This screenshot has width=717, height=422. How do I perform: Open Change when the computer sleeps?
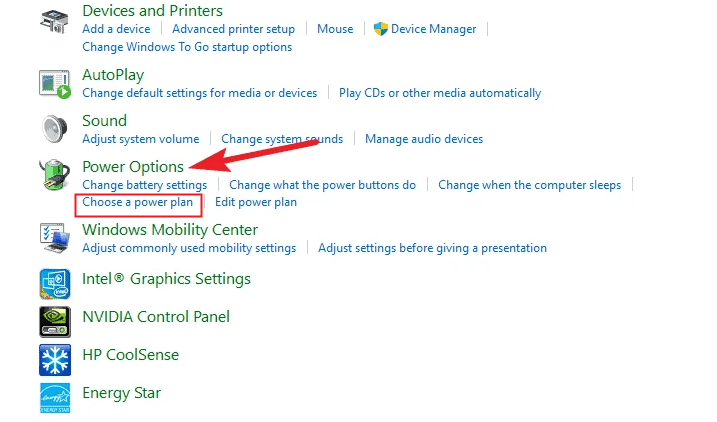click(x=529, y=185)
